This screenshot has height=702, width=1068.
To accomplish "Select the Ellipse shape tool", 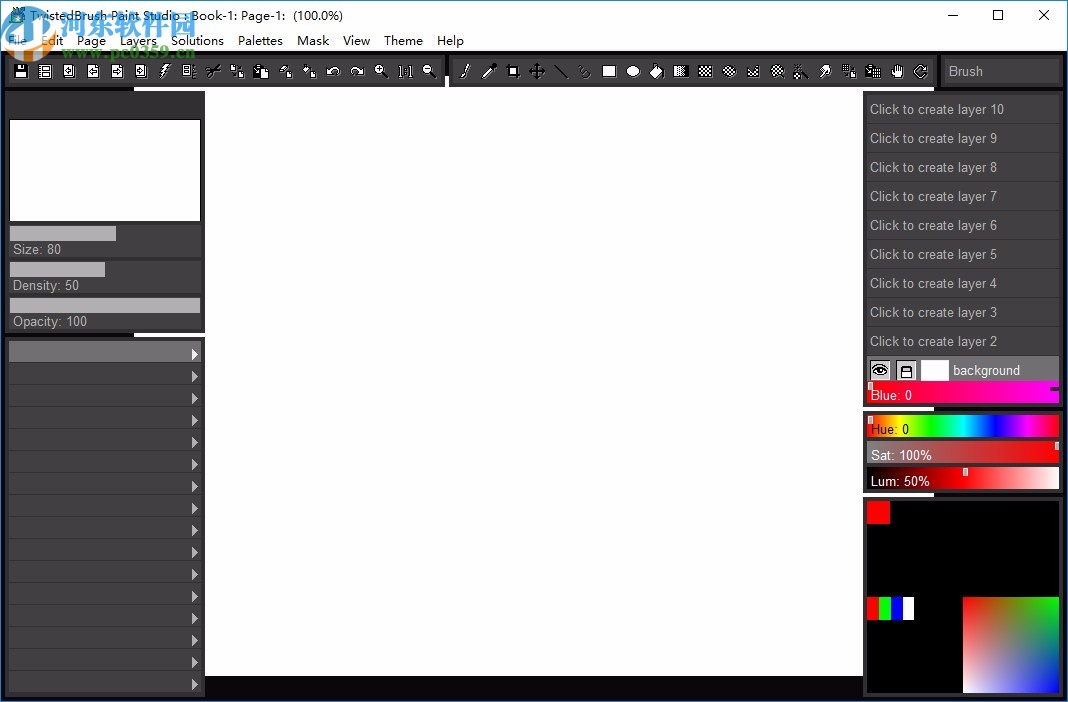I will (x=632, y=71).
